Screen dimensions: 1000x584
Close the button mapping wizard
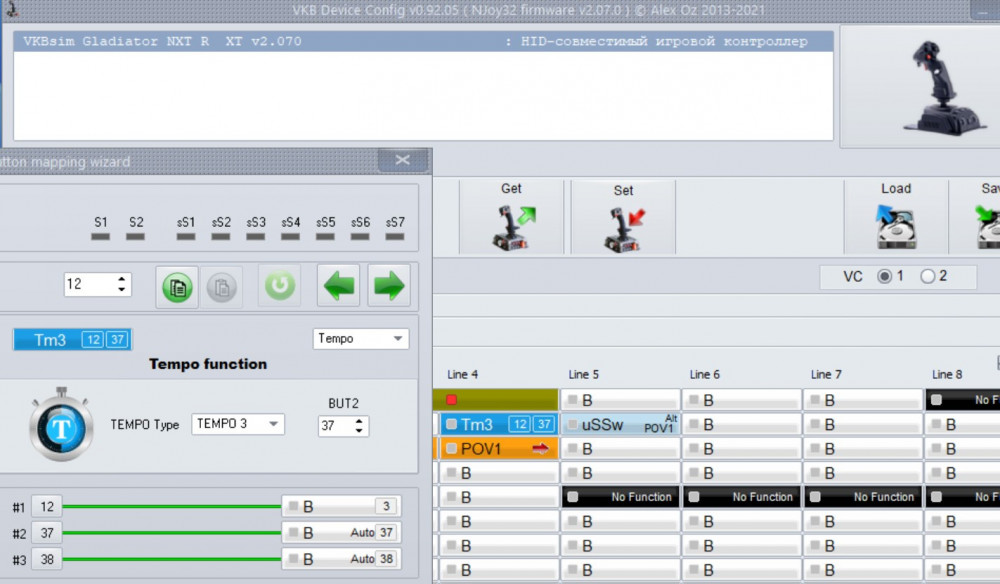pyautogui.click(x=402, y=160)
